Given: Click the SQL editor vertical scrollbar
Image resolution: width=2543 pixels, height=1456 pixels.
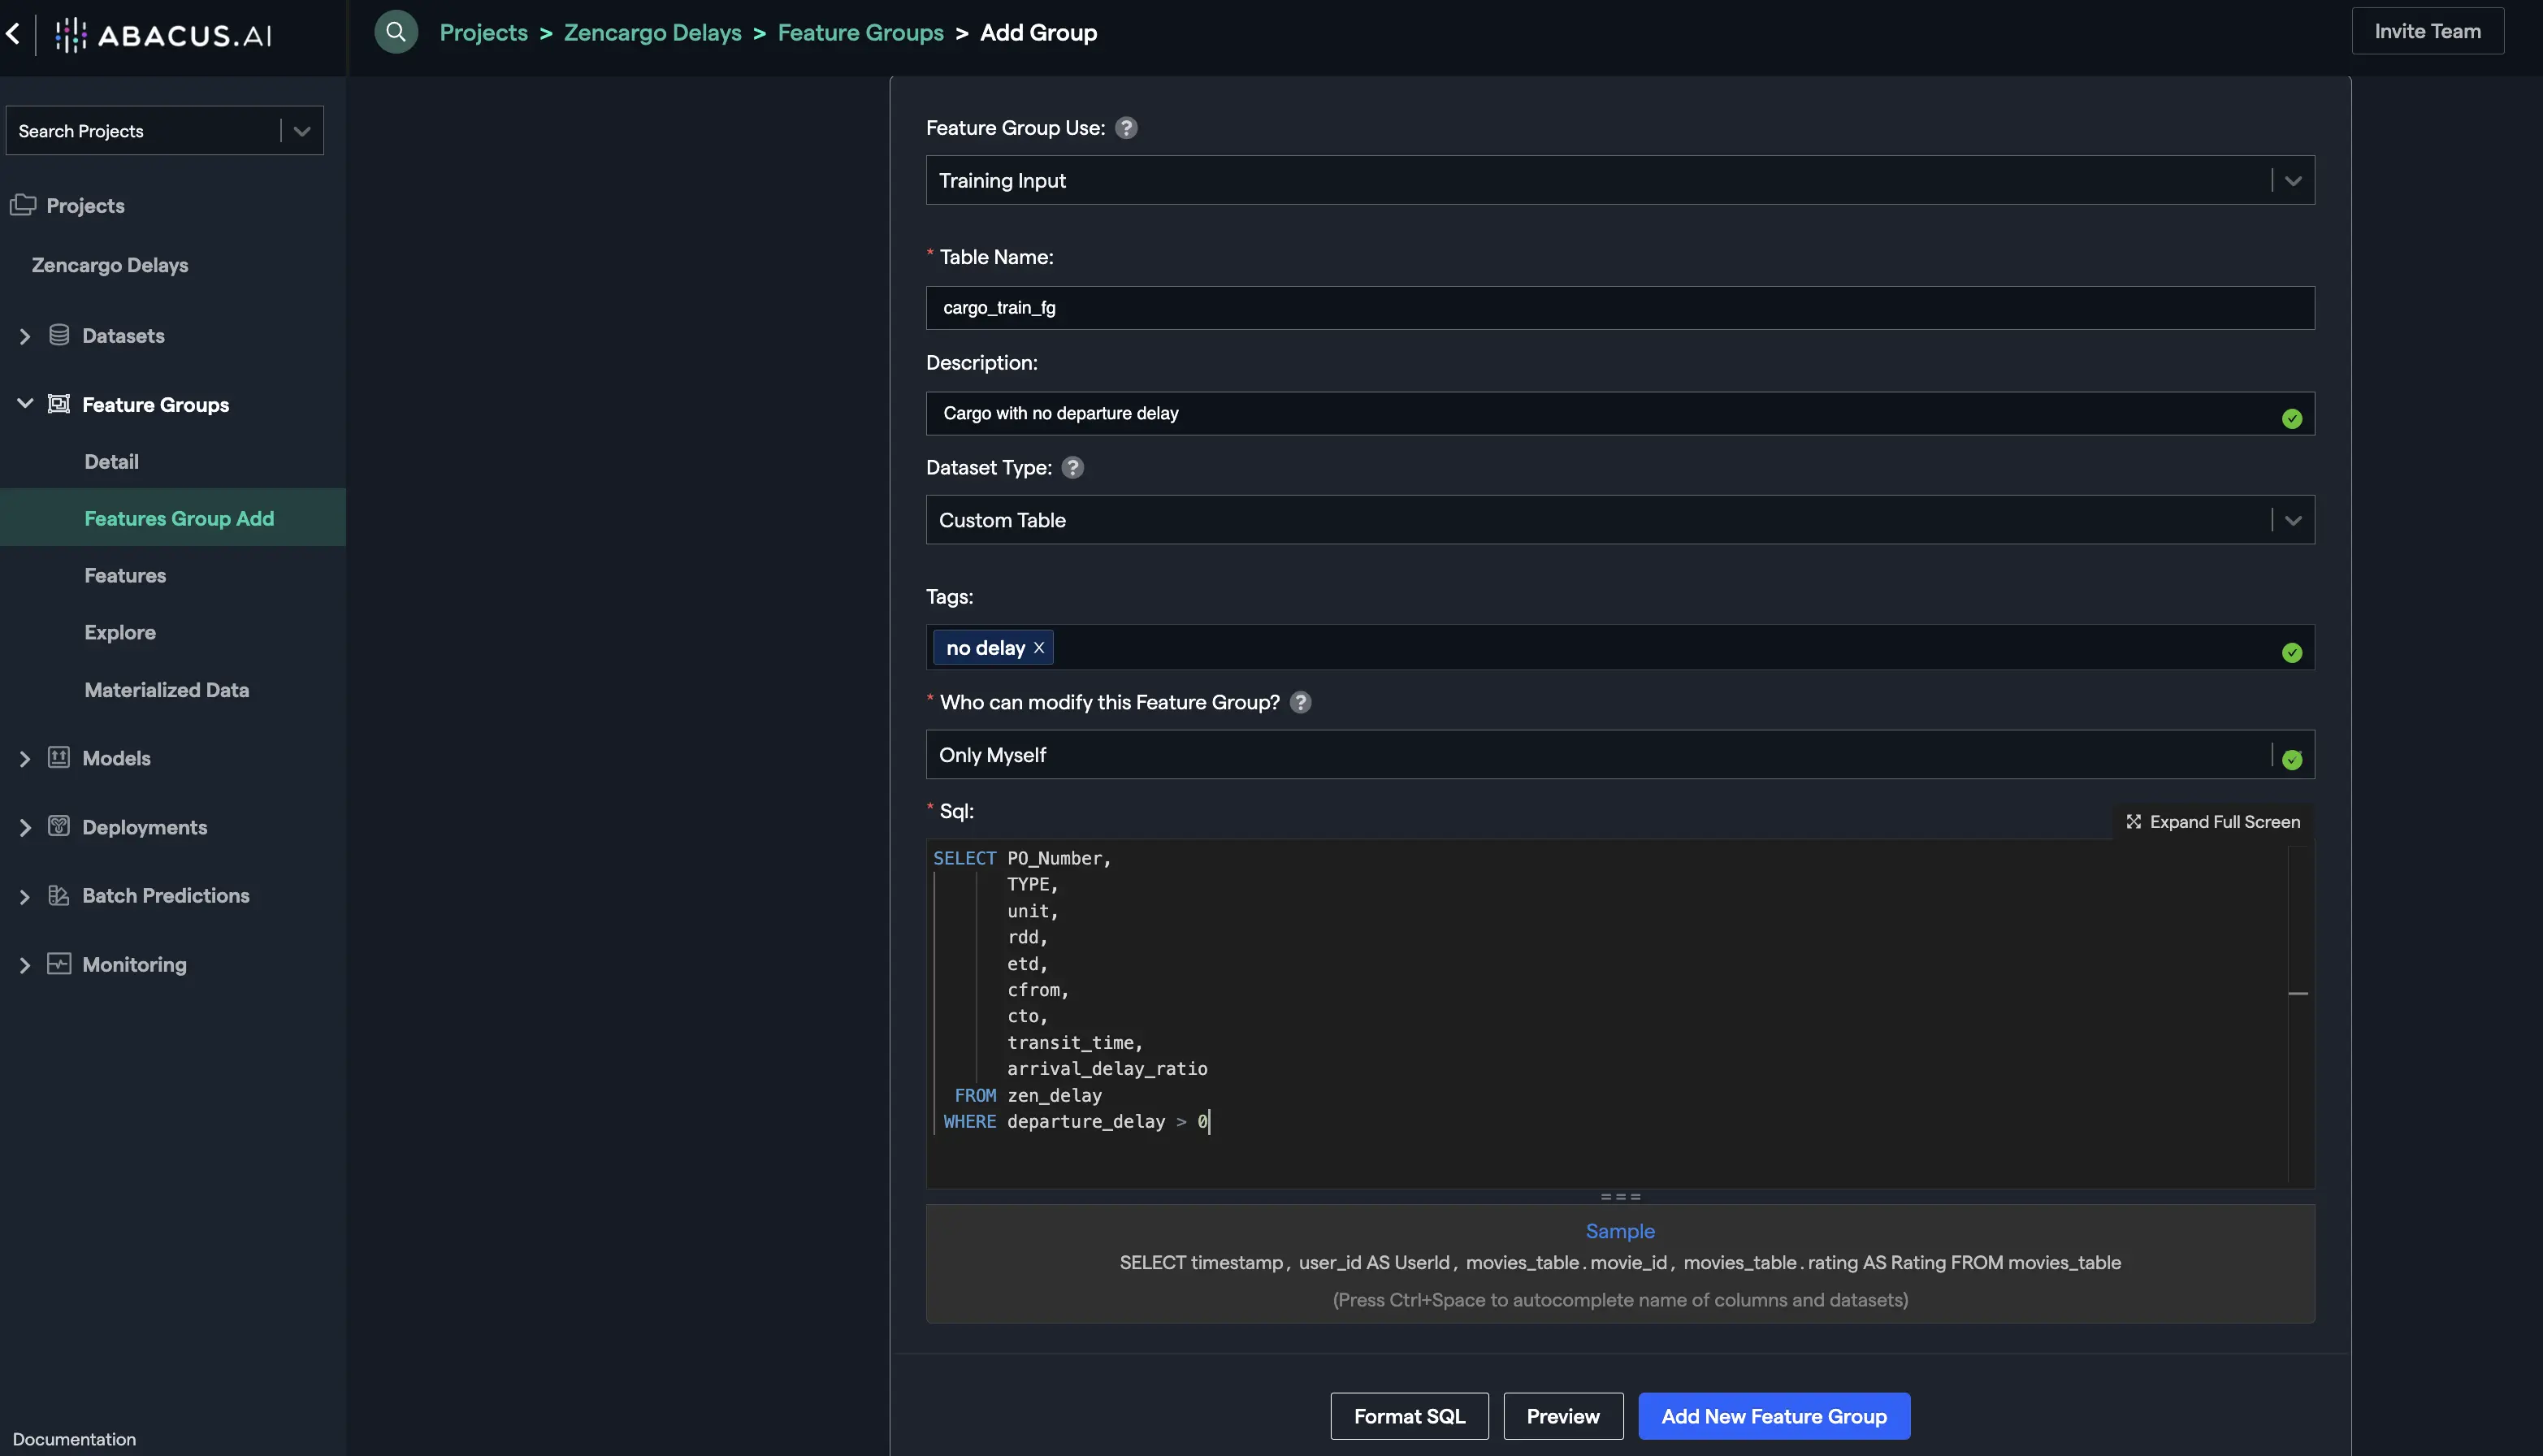Looking at the screenshot, I should click(2299, 1014).
